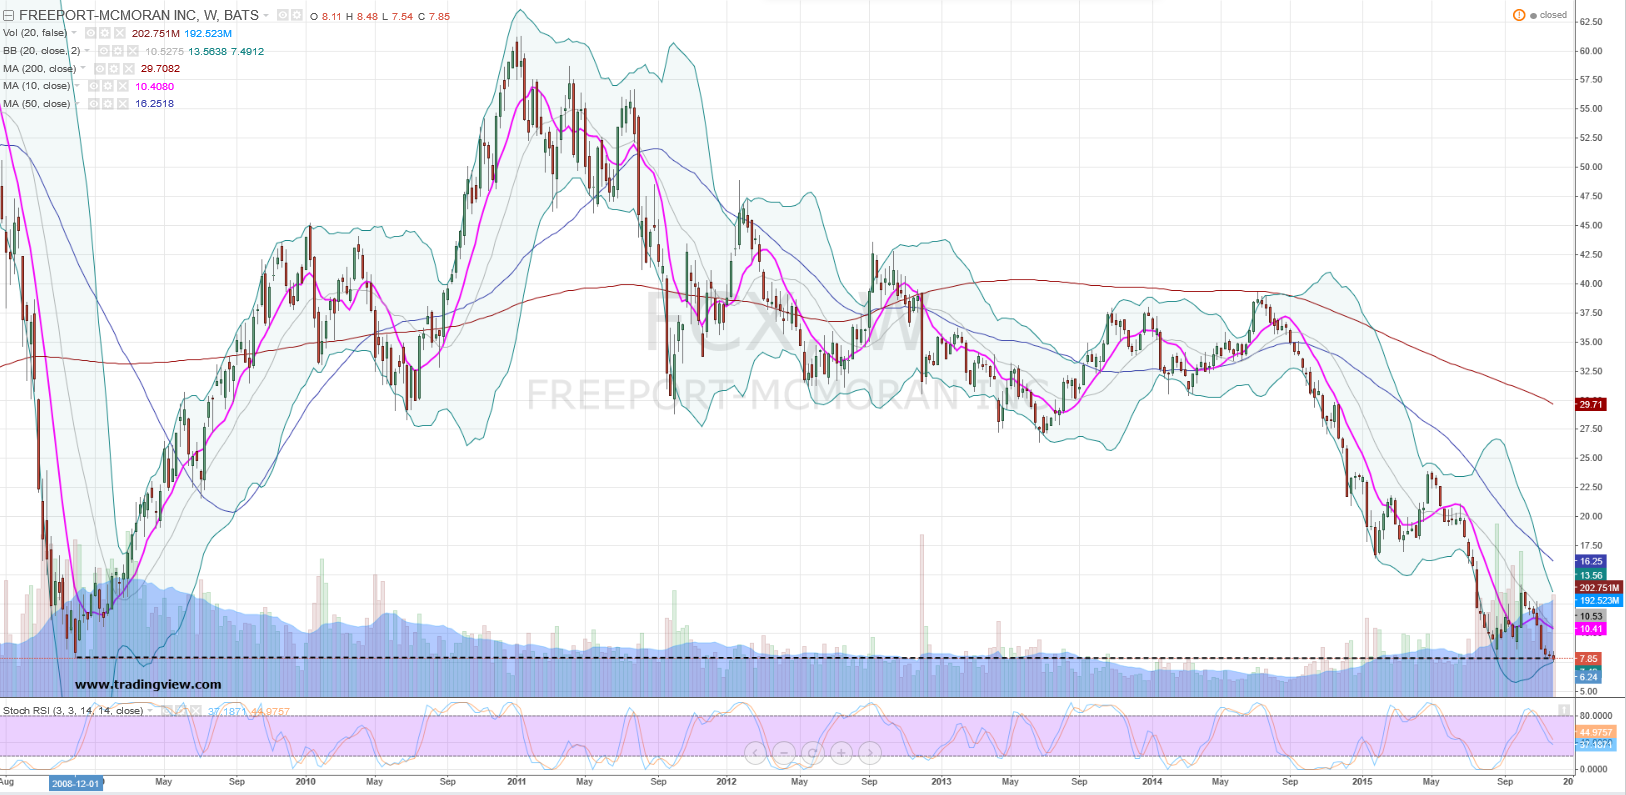This screenshot has width=1626, height=795.
Task: Click the 2014 label on the time axis
Action: [1152, 782]
